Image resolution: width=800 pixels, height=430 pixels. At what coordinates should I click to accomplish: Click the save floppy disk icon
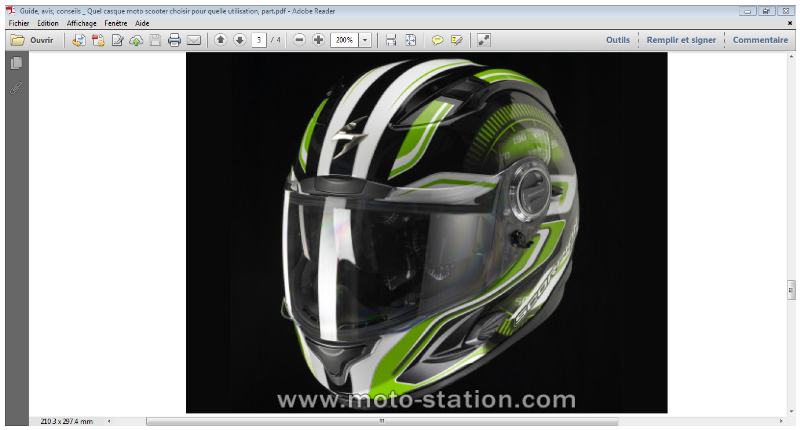(155, 40)
